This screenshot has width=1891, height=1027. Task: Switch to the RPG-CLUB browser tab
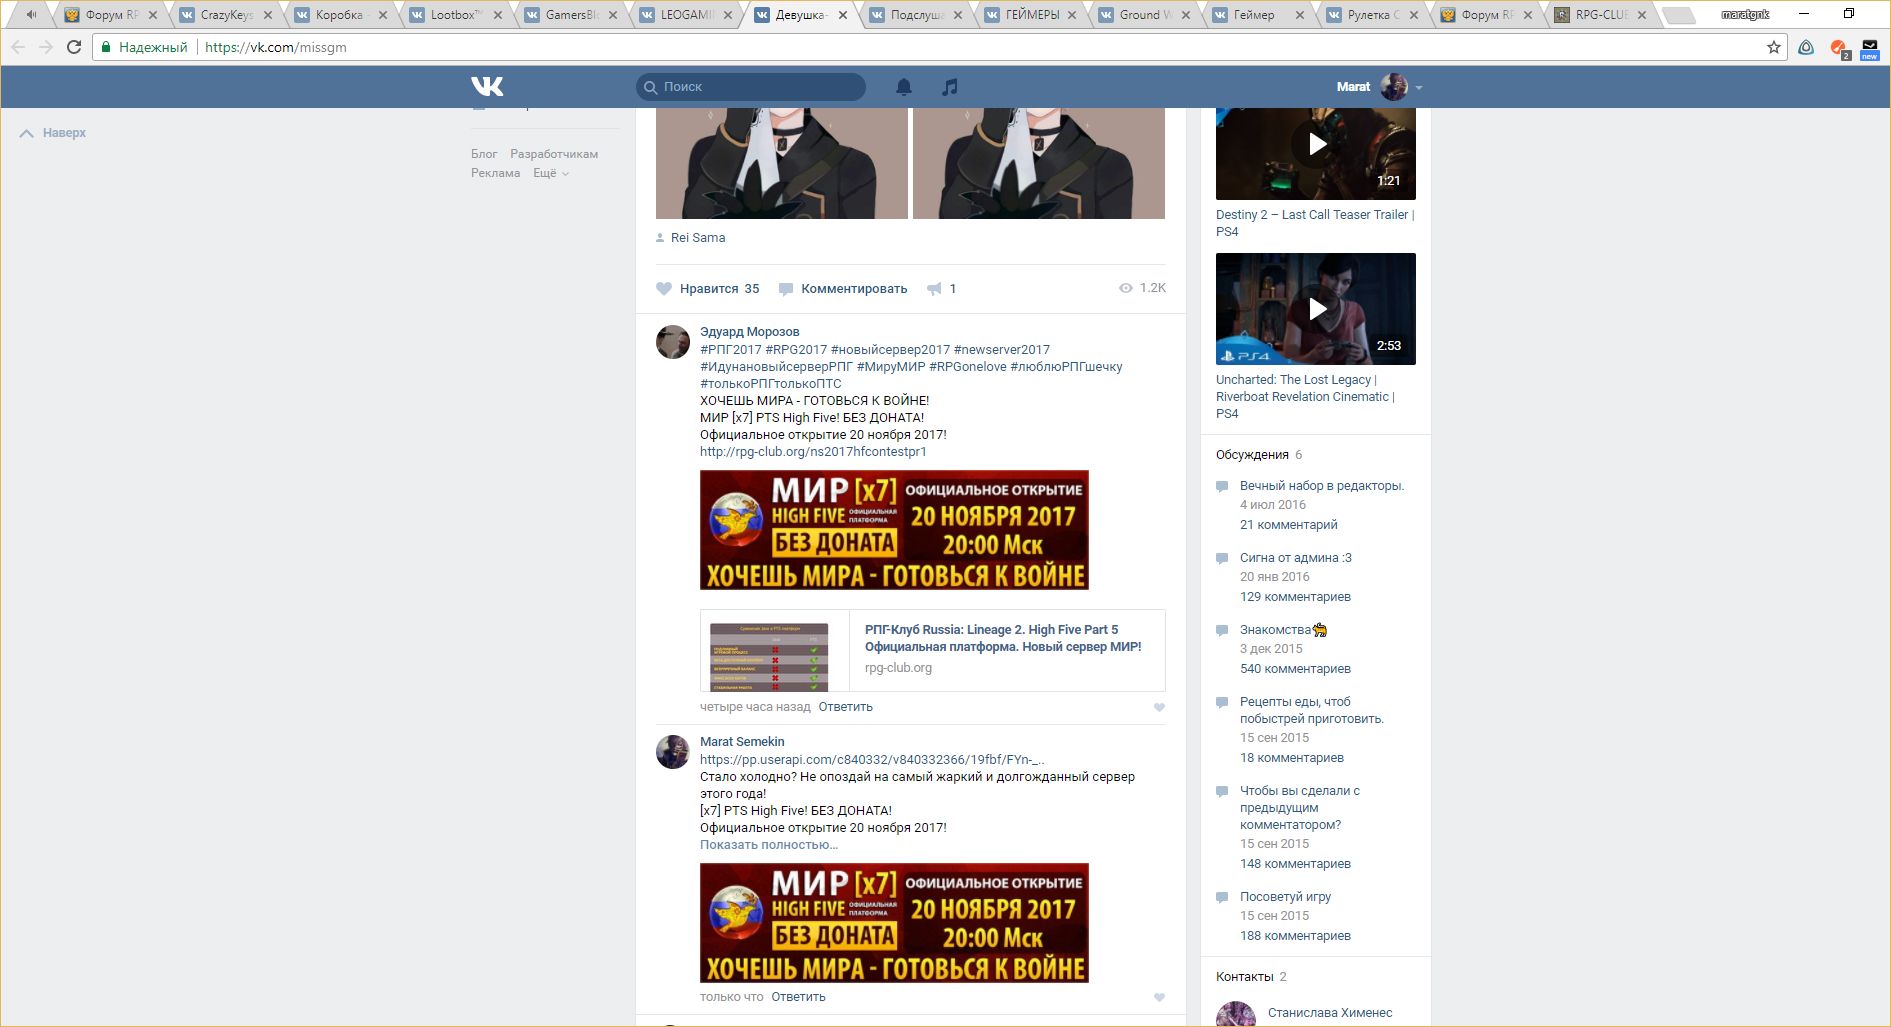[1600, 15]
